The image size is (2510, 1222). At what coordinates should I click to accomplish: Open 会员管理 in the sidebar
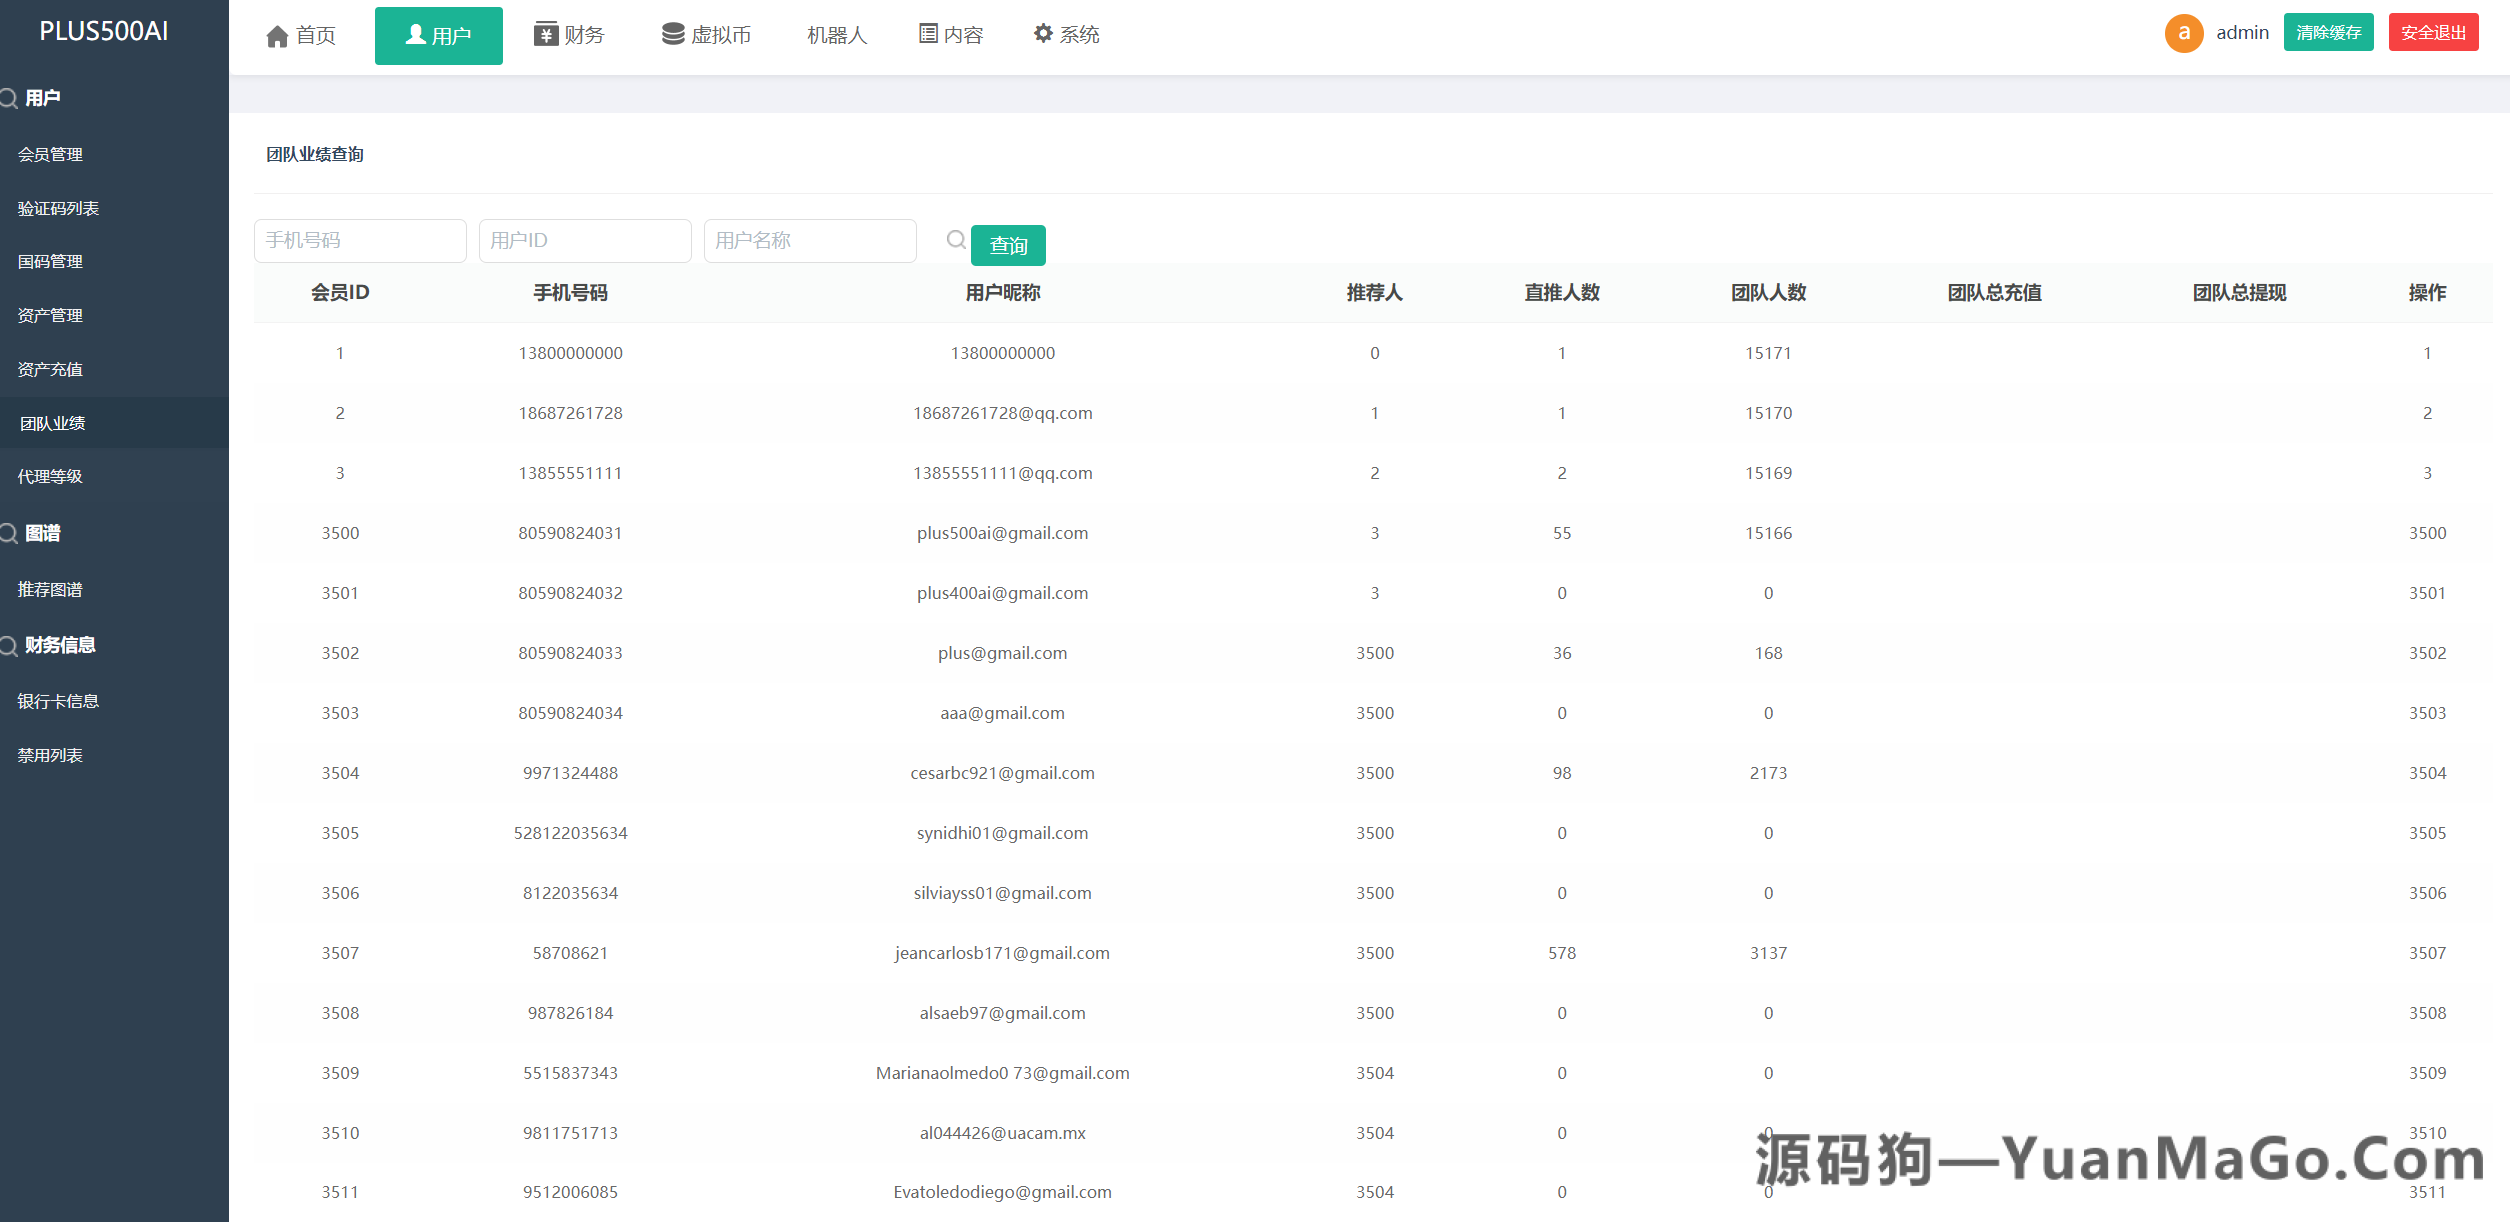pos(51,154)
